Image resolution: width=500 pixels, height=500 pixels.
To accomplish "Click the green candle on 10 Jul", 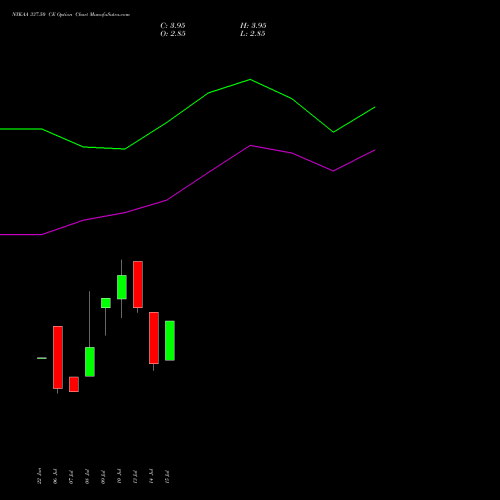I will point(122,287).
